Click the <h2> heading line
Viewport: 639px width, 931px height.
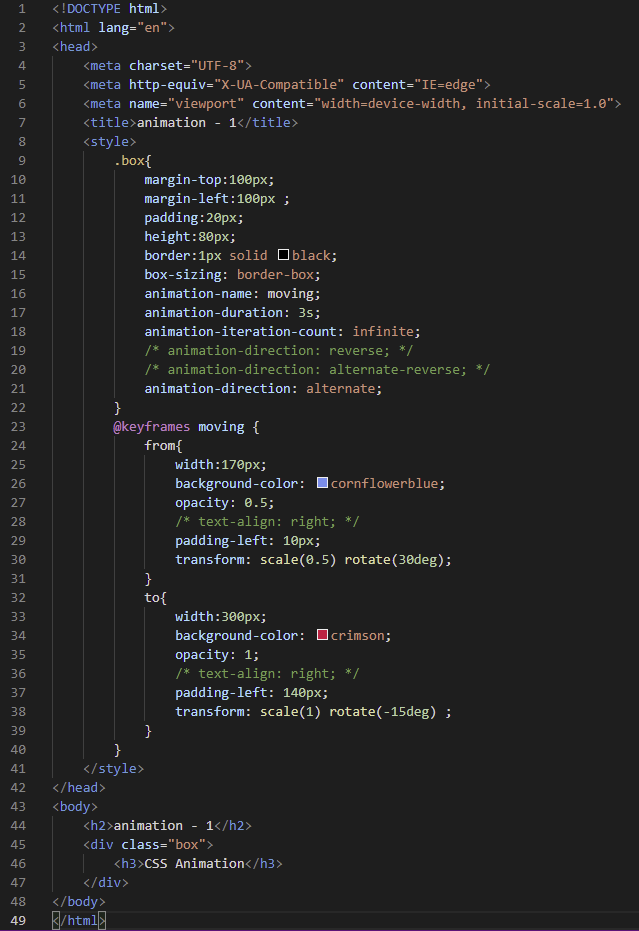point(167,825)
